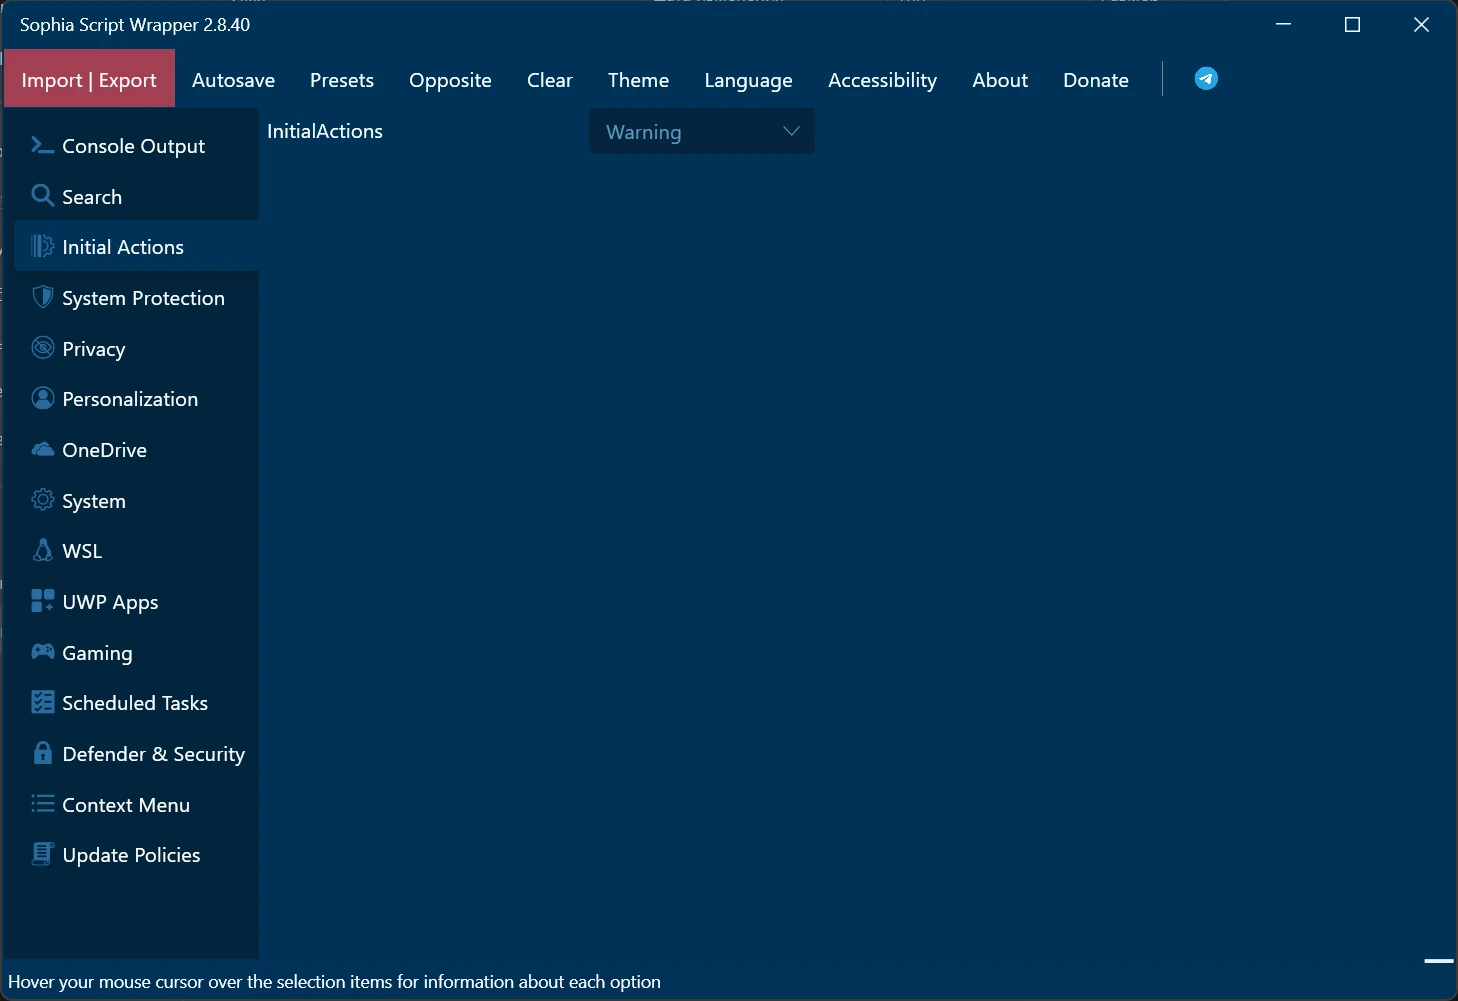
Task: Click the Scheduled Tasks checklist icon
Action: [42, 702]
